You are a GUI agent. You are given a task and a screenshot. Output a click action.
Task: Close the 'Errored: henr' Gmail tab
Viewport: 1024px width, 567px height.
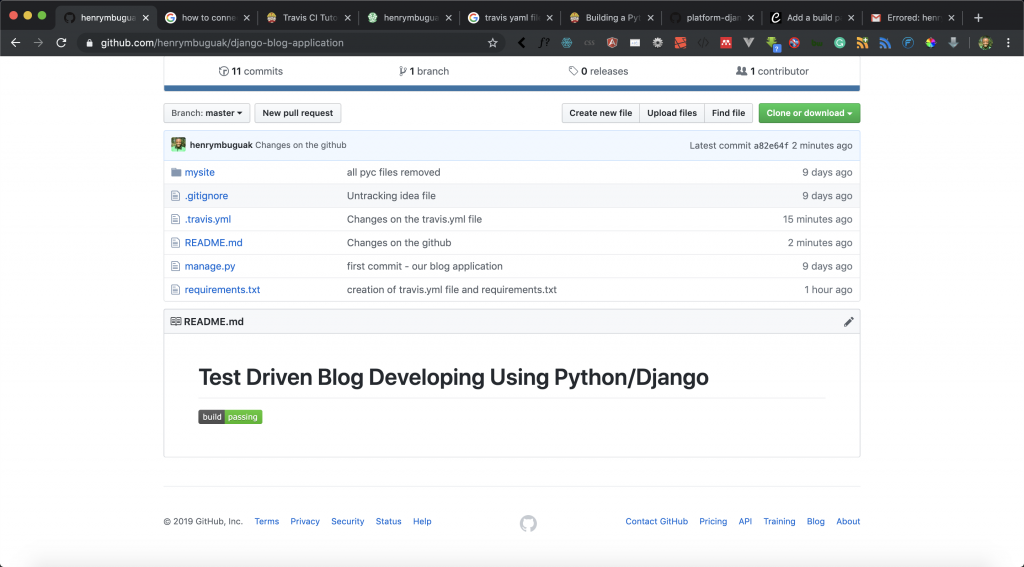[x=951, y=18]
